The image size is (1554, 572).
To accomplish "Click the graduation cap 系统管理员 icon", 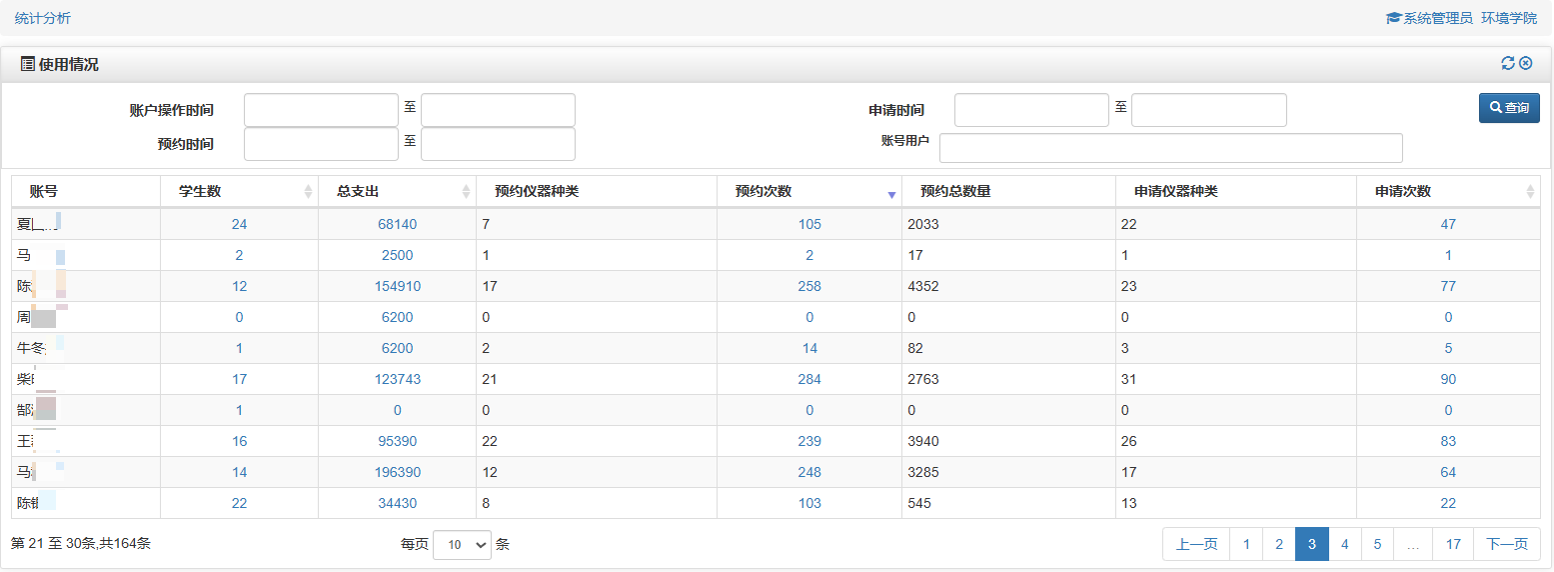I will [x=1393, y=18].
